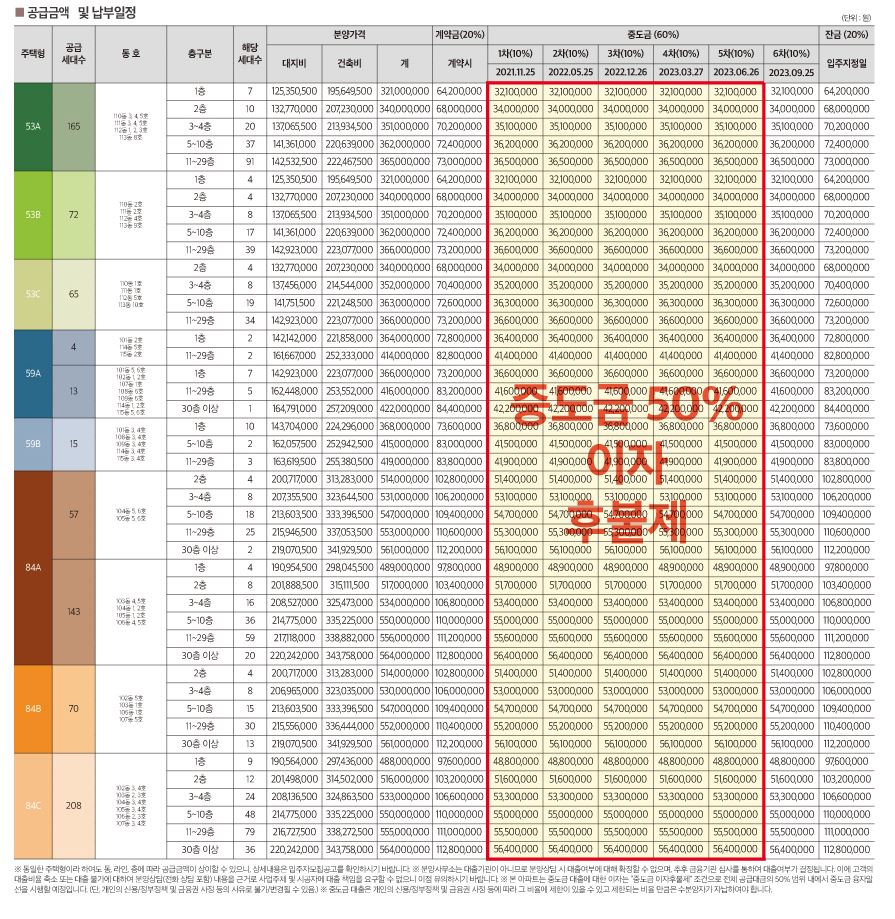Viewport: 895px width, 919px height.
Task: Click the 계약시 sub-header
Action: pos(460,63)
